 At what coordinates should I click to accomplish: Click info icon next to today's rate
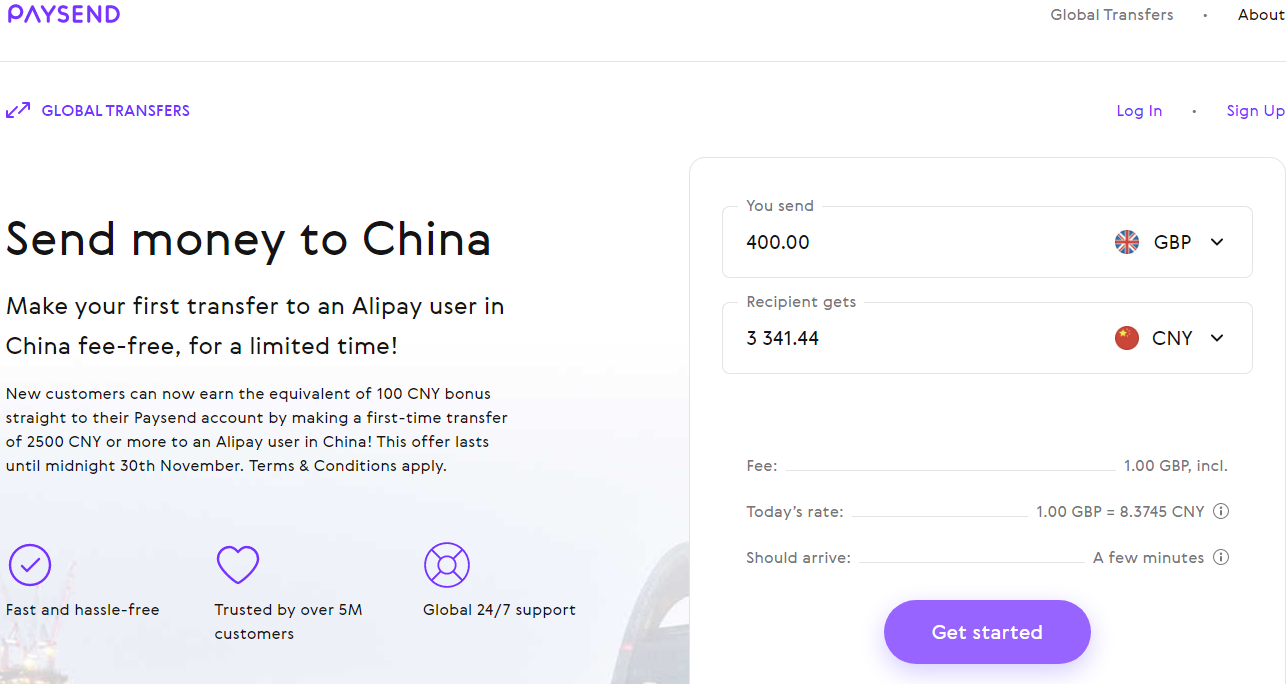tap(1220, 511)
